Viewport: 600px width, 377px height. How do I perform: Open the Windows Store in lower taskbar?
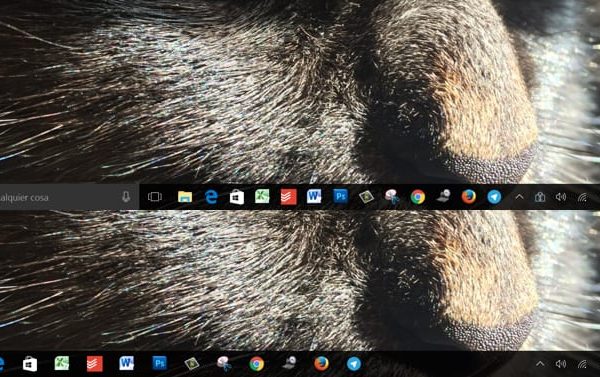30,364
